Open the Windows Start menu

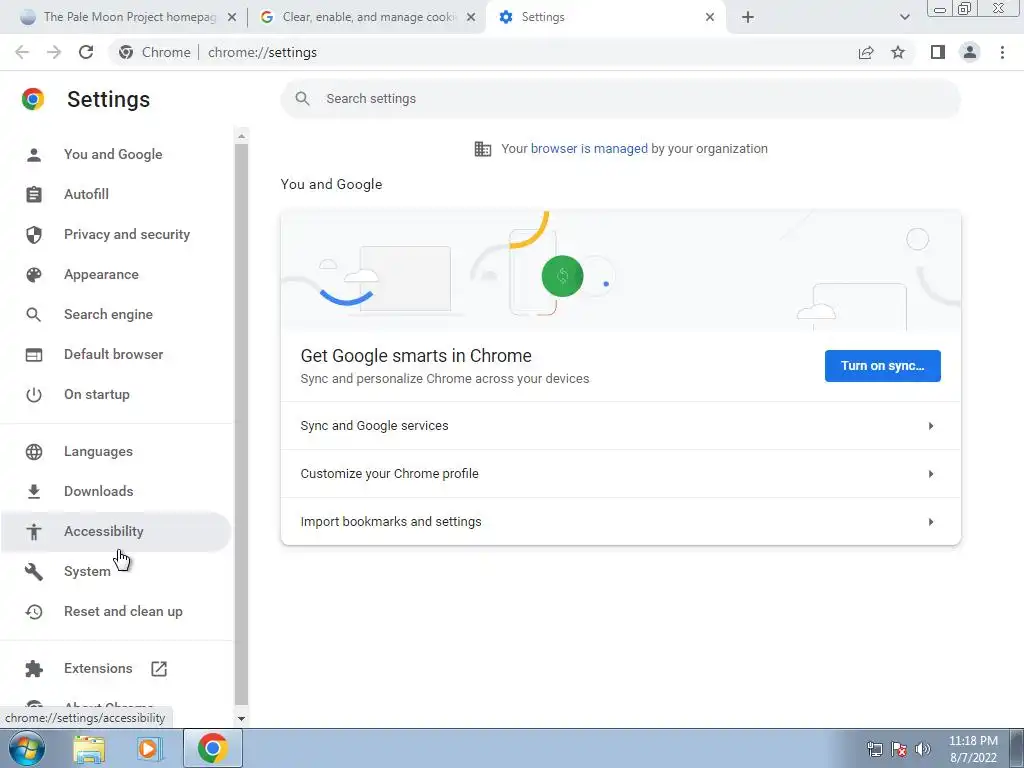click(x=27, y=748)
